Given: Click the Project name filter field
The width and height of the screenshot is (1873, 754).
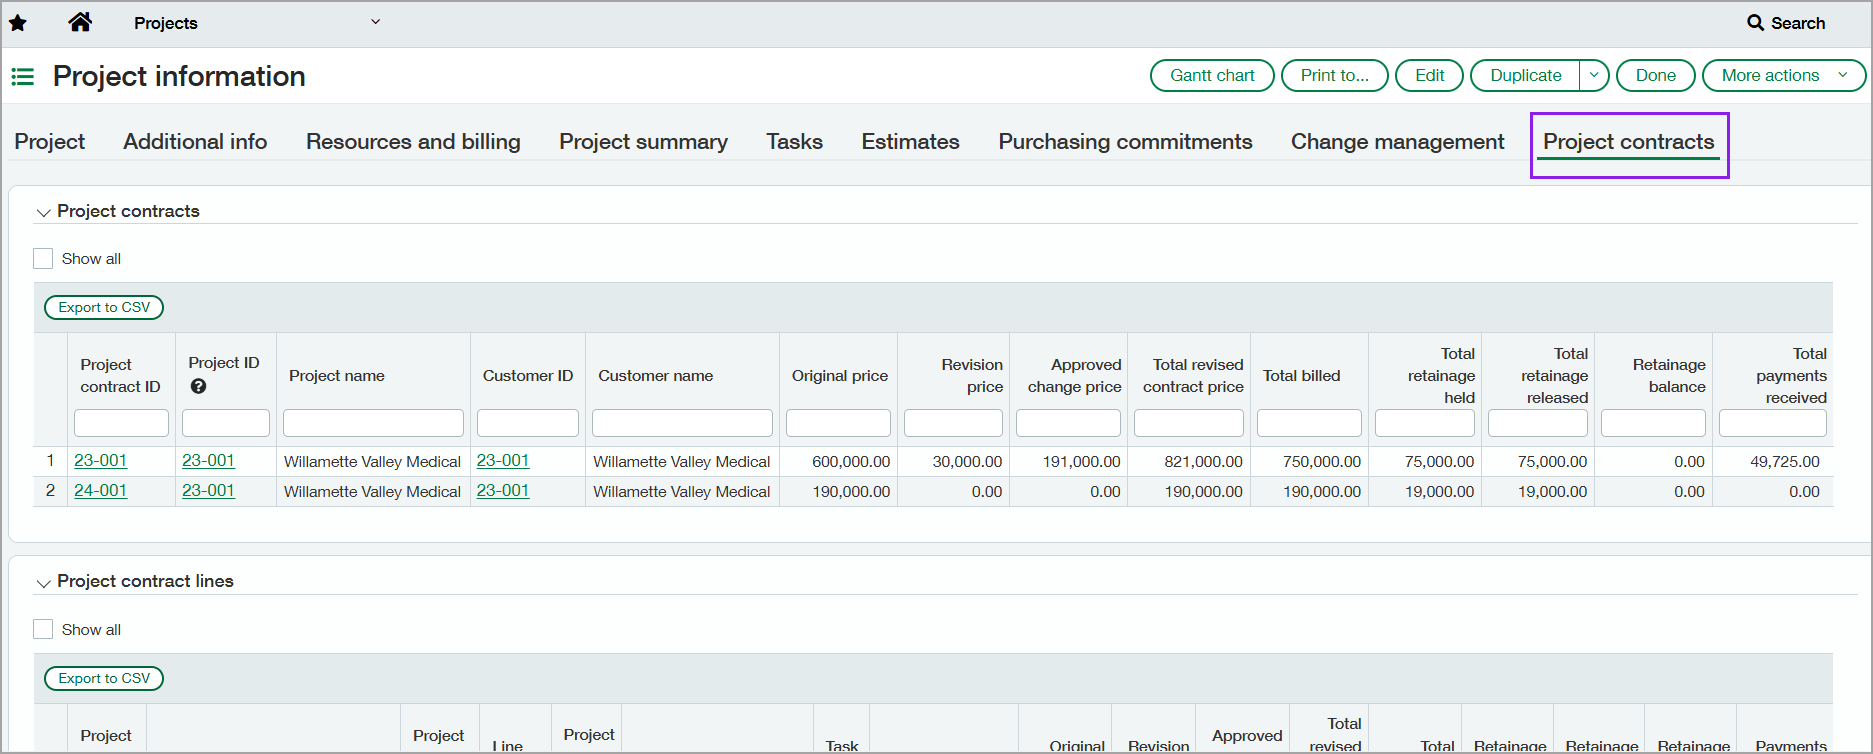Looking at the screenshot, I should [x=373, y=423].
